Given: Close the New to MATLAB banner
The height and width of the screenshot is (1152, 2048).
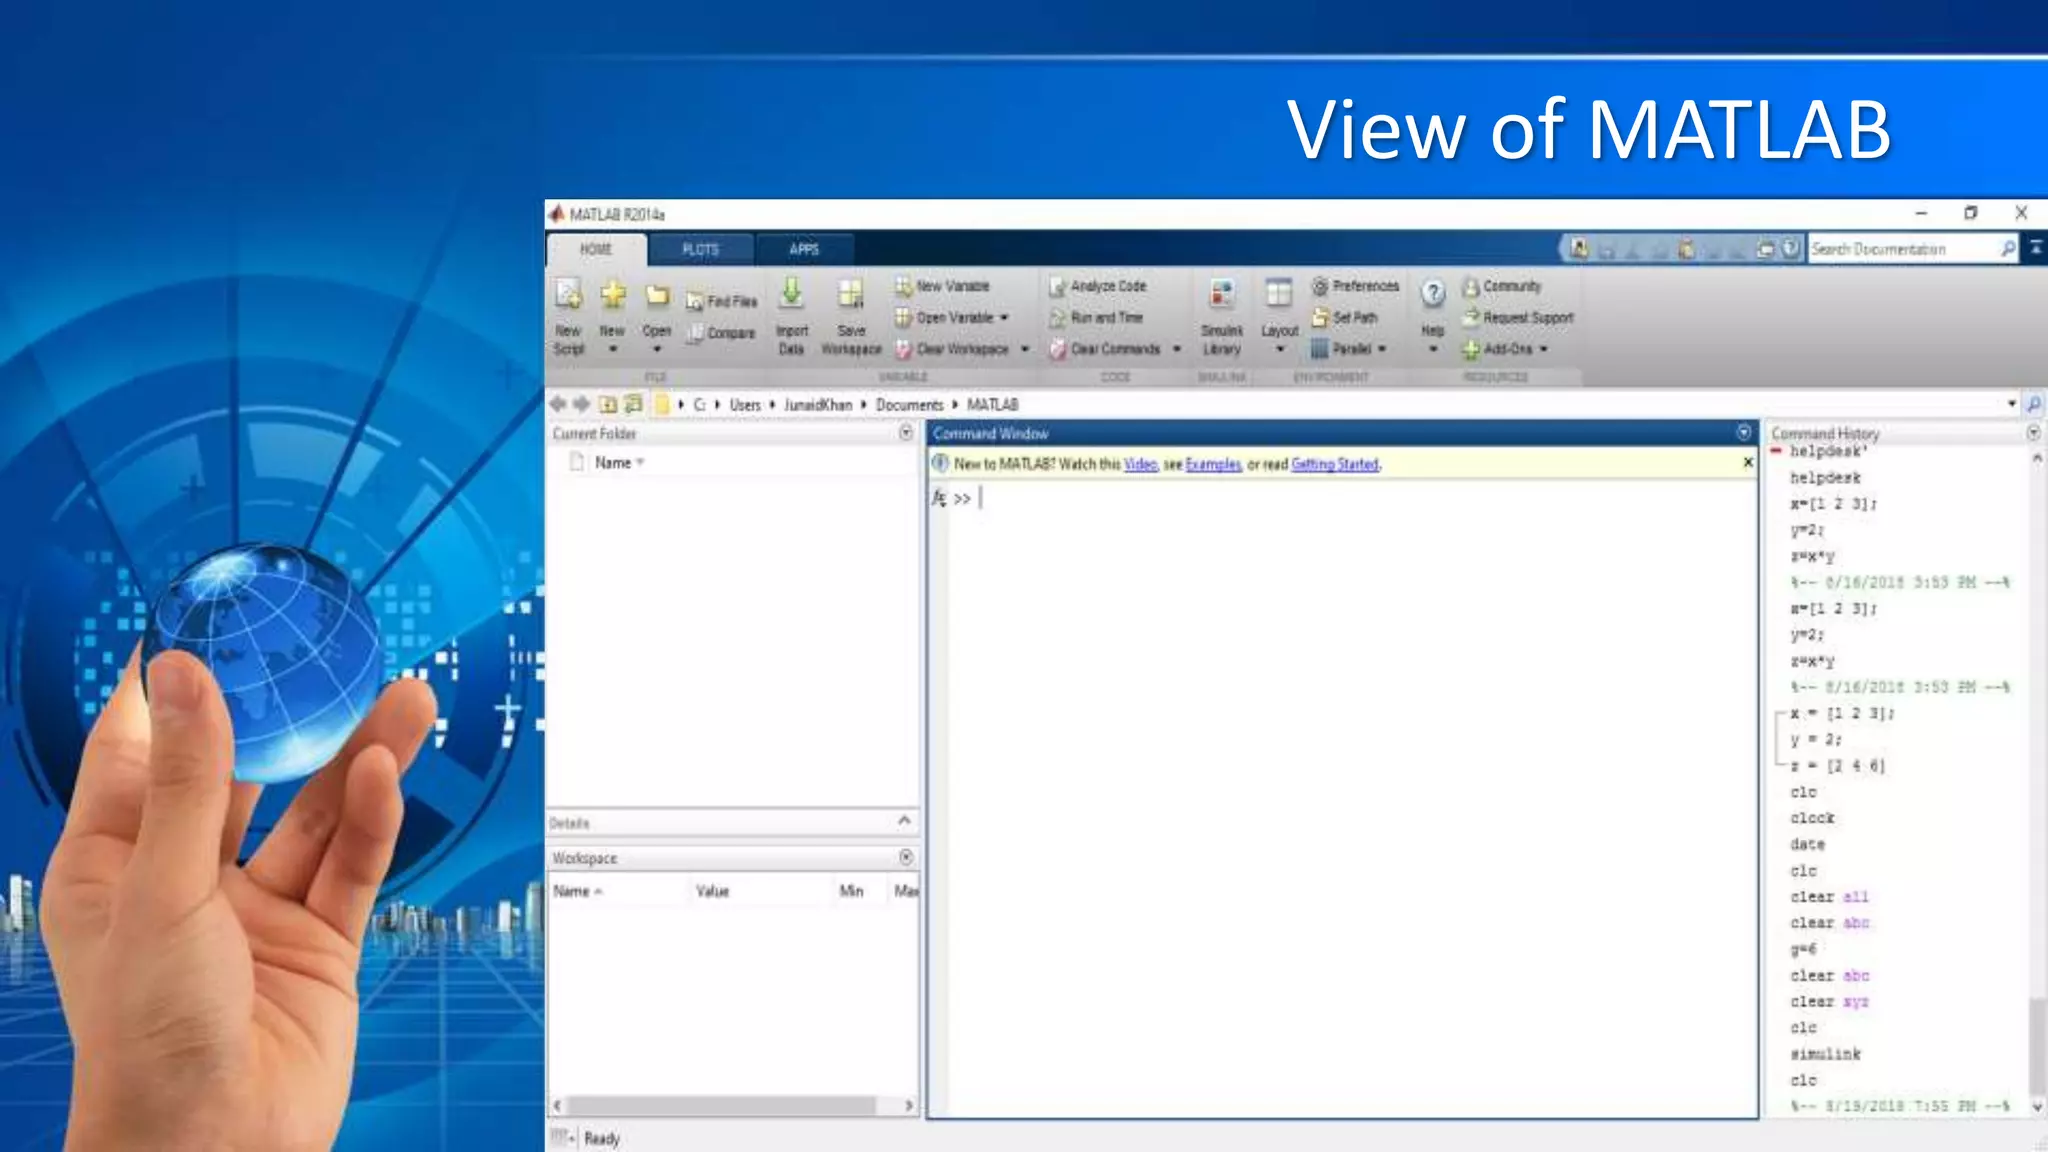Looking at the screenshot, I should pos(1748,463).
